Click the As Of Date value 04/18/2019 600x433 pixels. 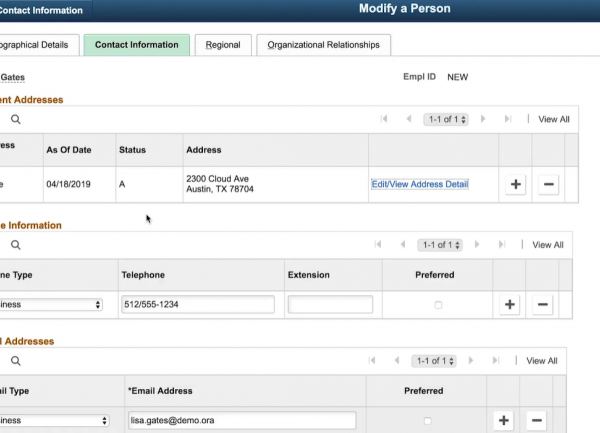68,184
